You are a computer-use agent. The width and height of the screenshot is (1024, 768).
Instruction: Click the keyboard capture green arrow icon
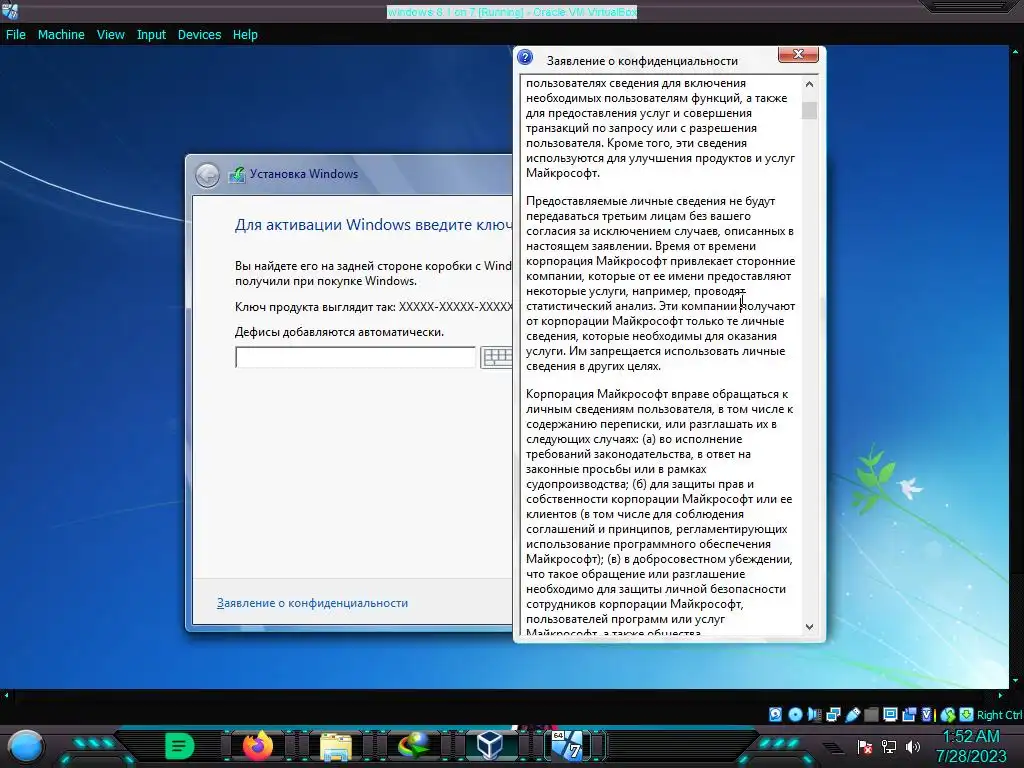tap(967, 714)
